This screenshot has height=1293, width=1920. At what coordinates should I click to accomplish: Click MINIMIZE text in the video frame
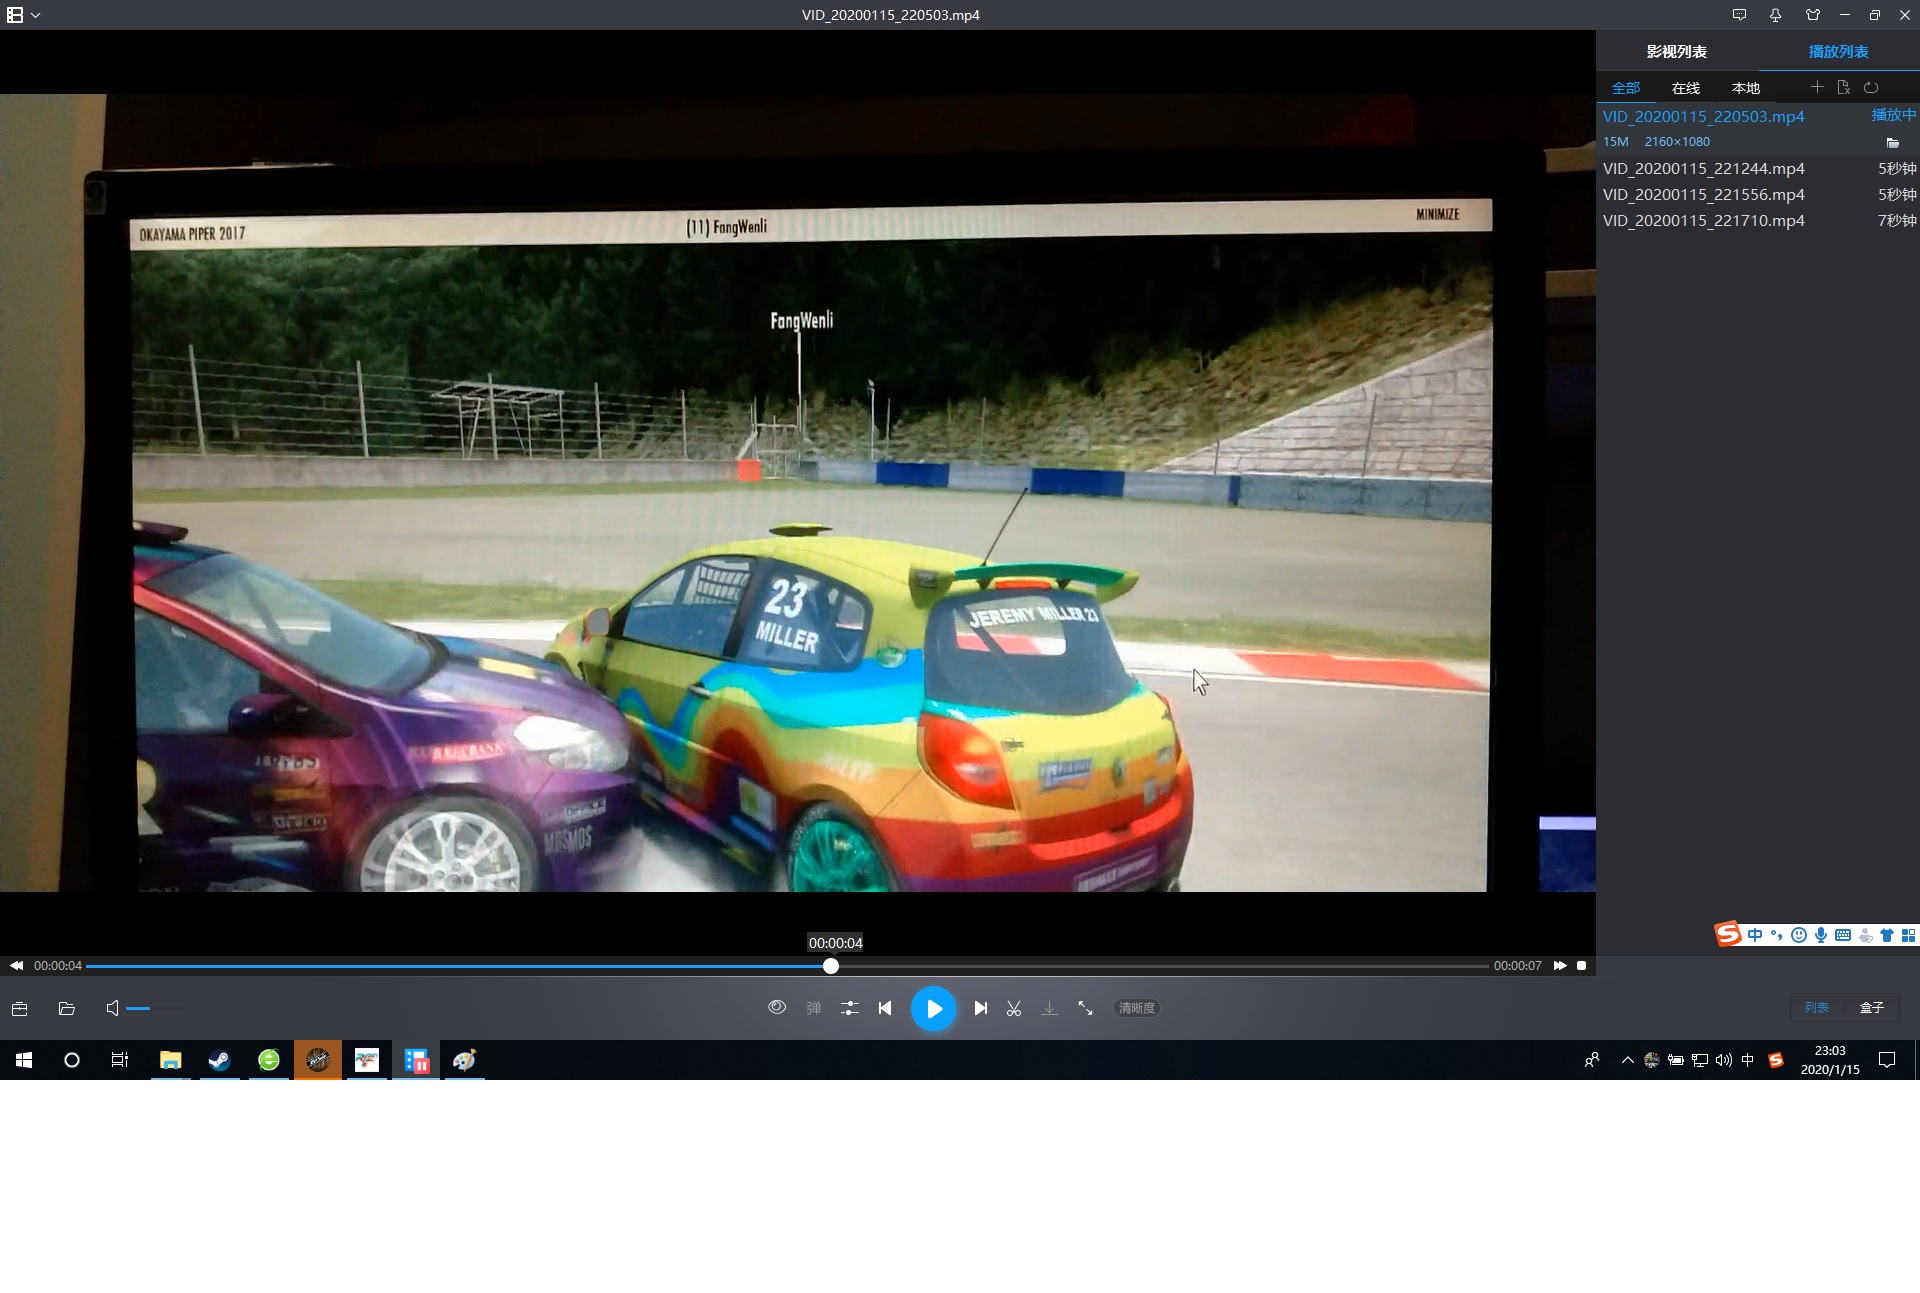(1437, 214)
